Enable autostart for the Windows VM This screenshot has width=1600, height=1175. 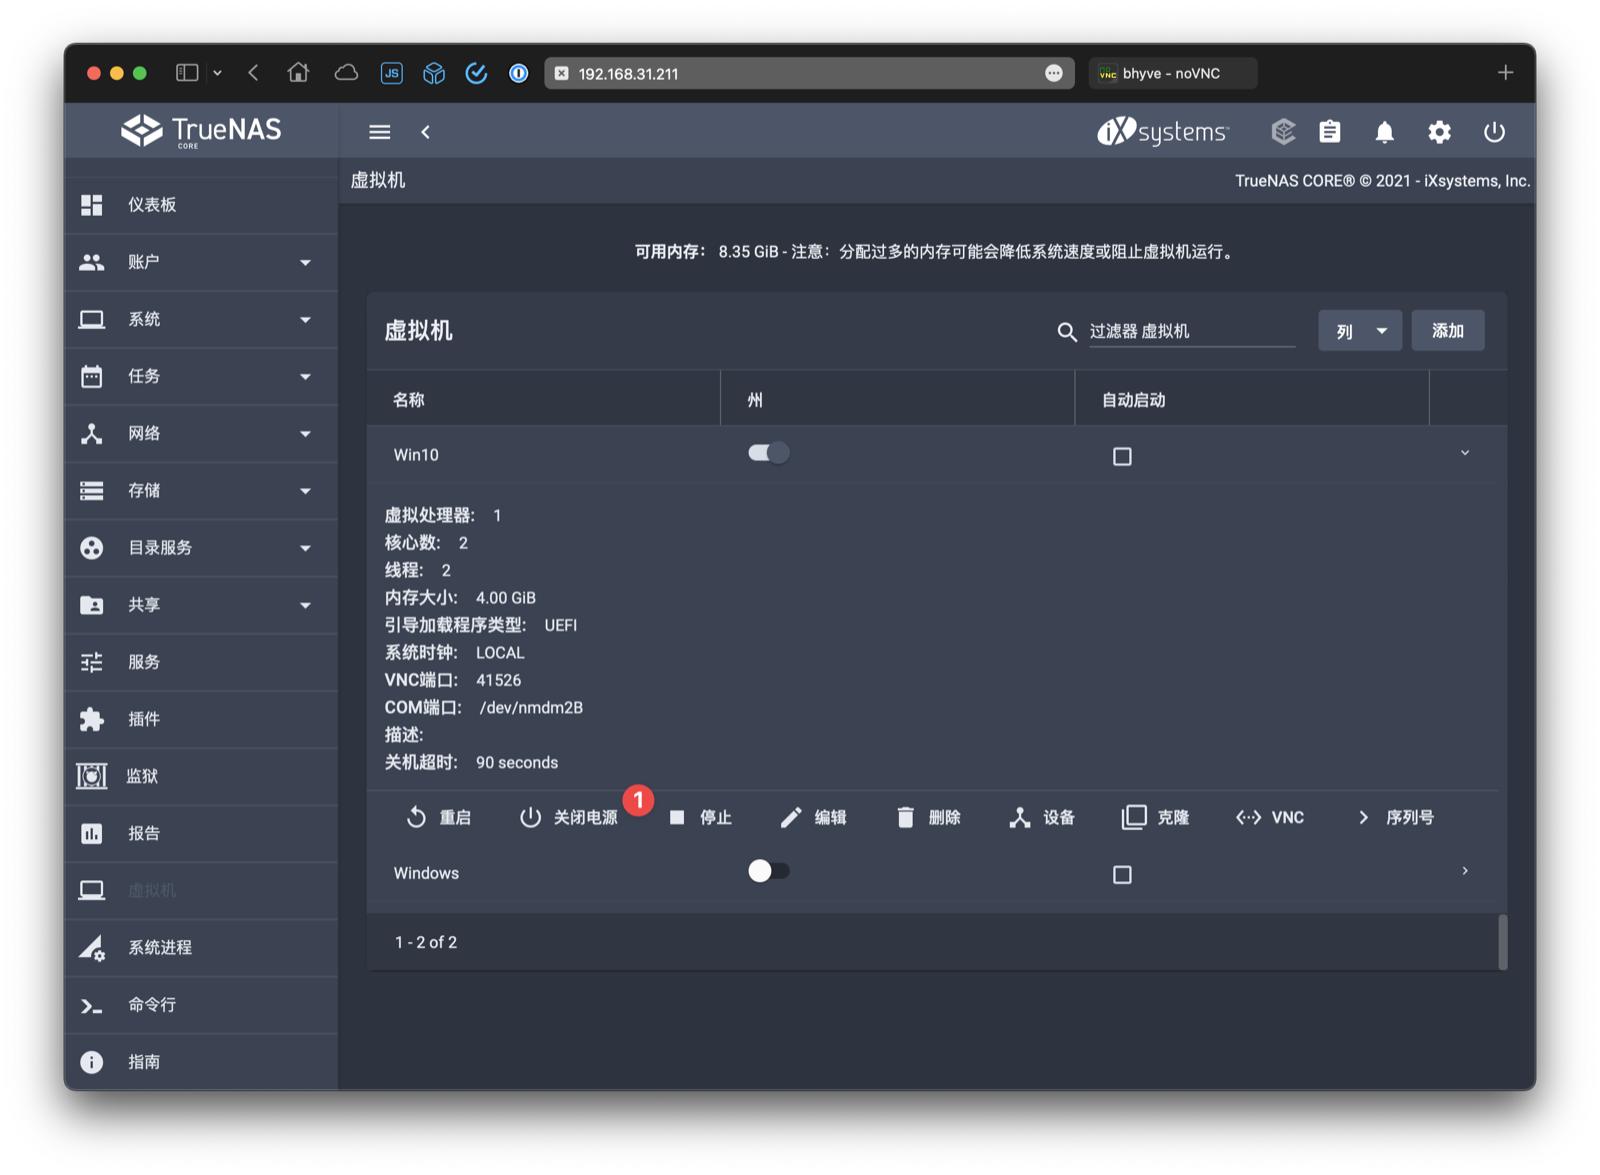coord(1122,873)
